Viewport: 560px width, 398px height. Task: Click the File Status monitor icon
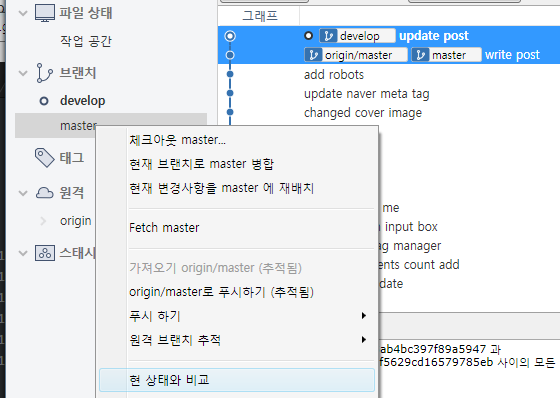45,13
